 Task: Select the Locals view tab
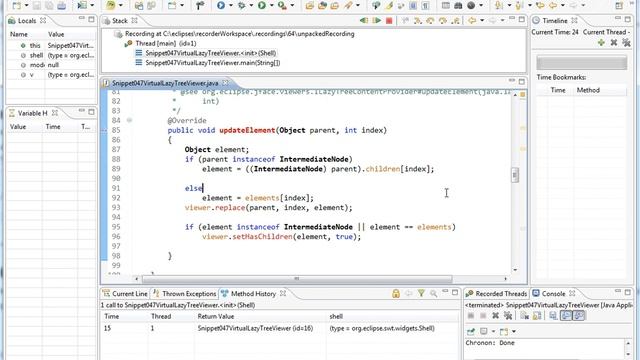27,20
